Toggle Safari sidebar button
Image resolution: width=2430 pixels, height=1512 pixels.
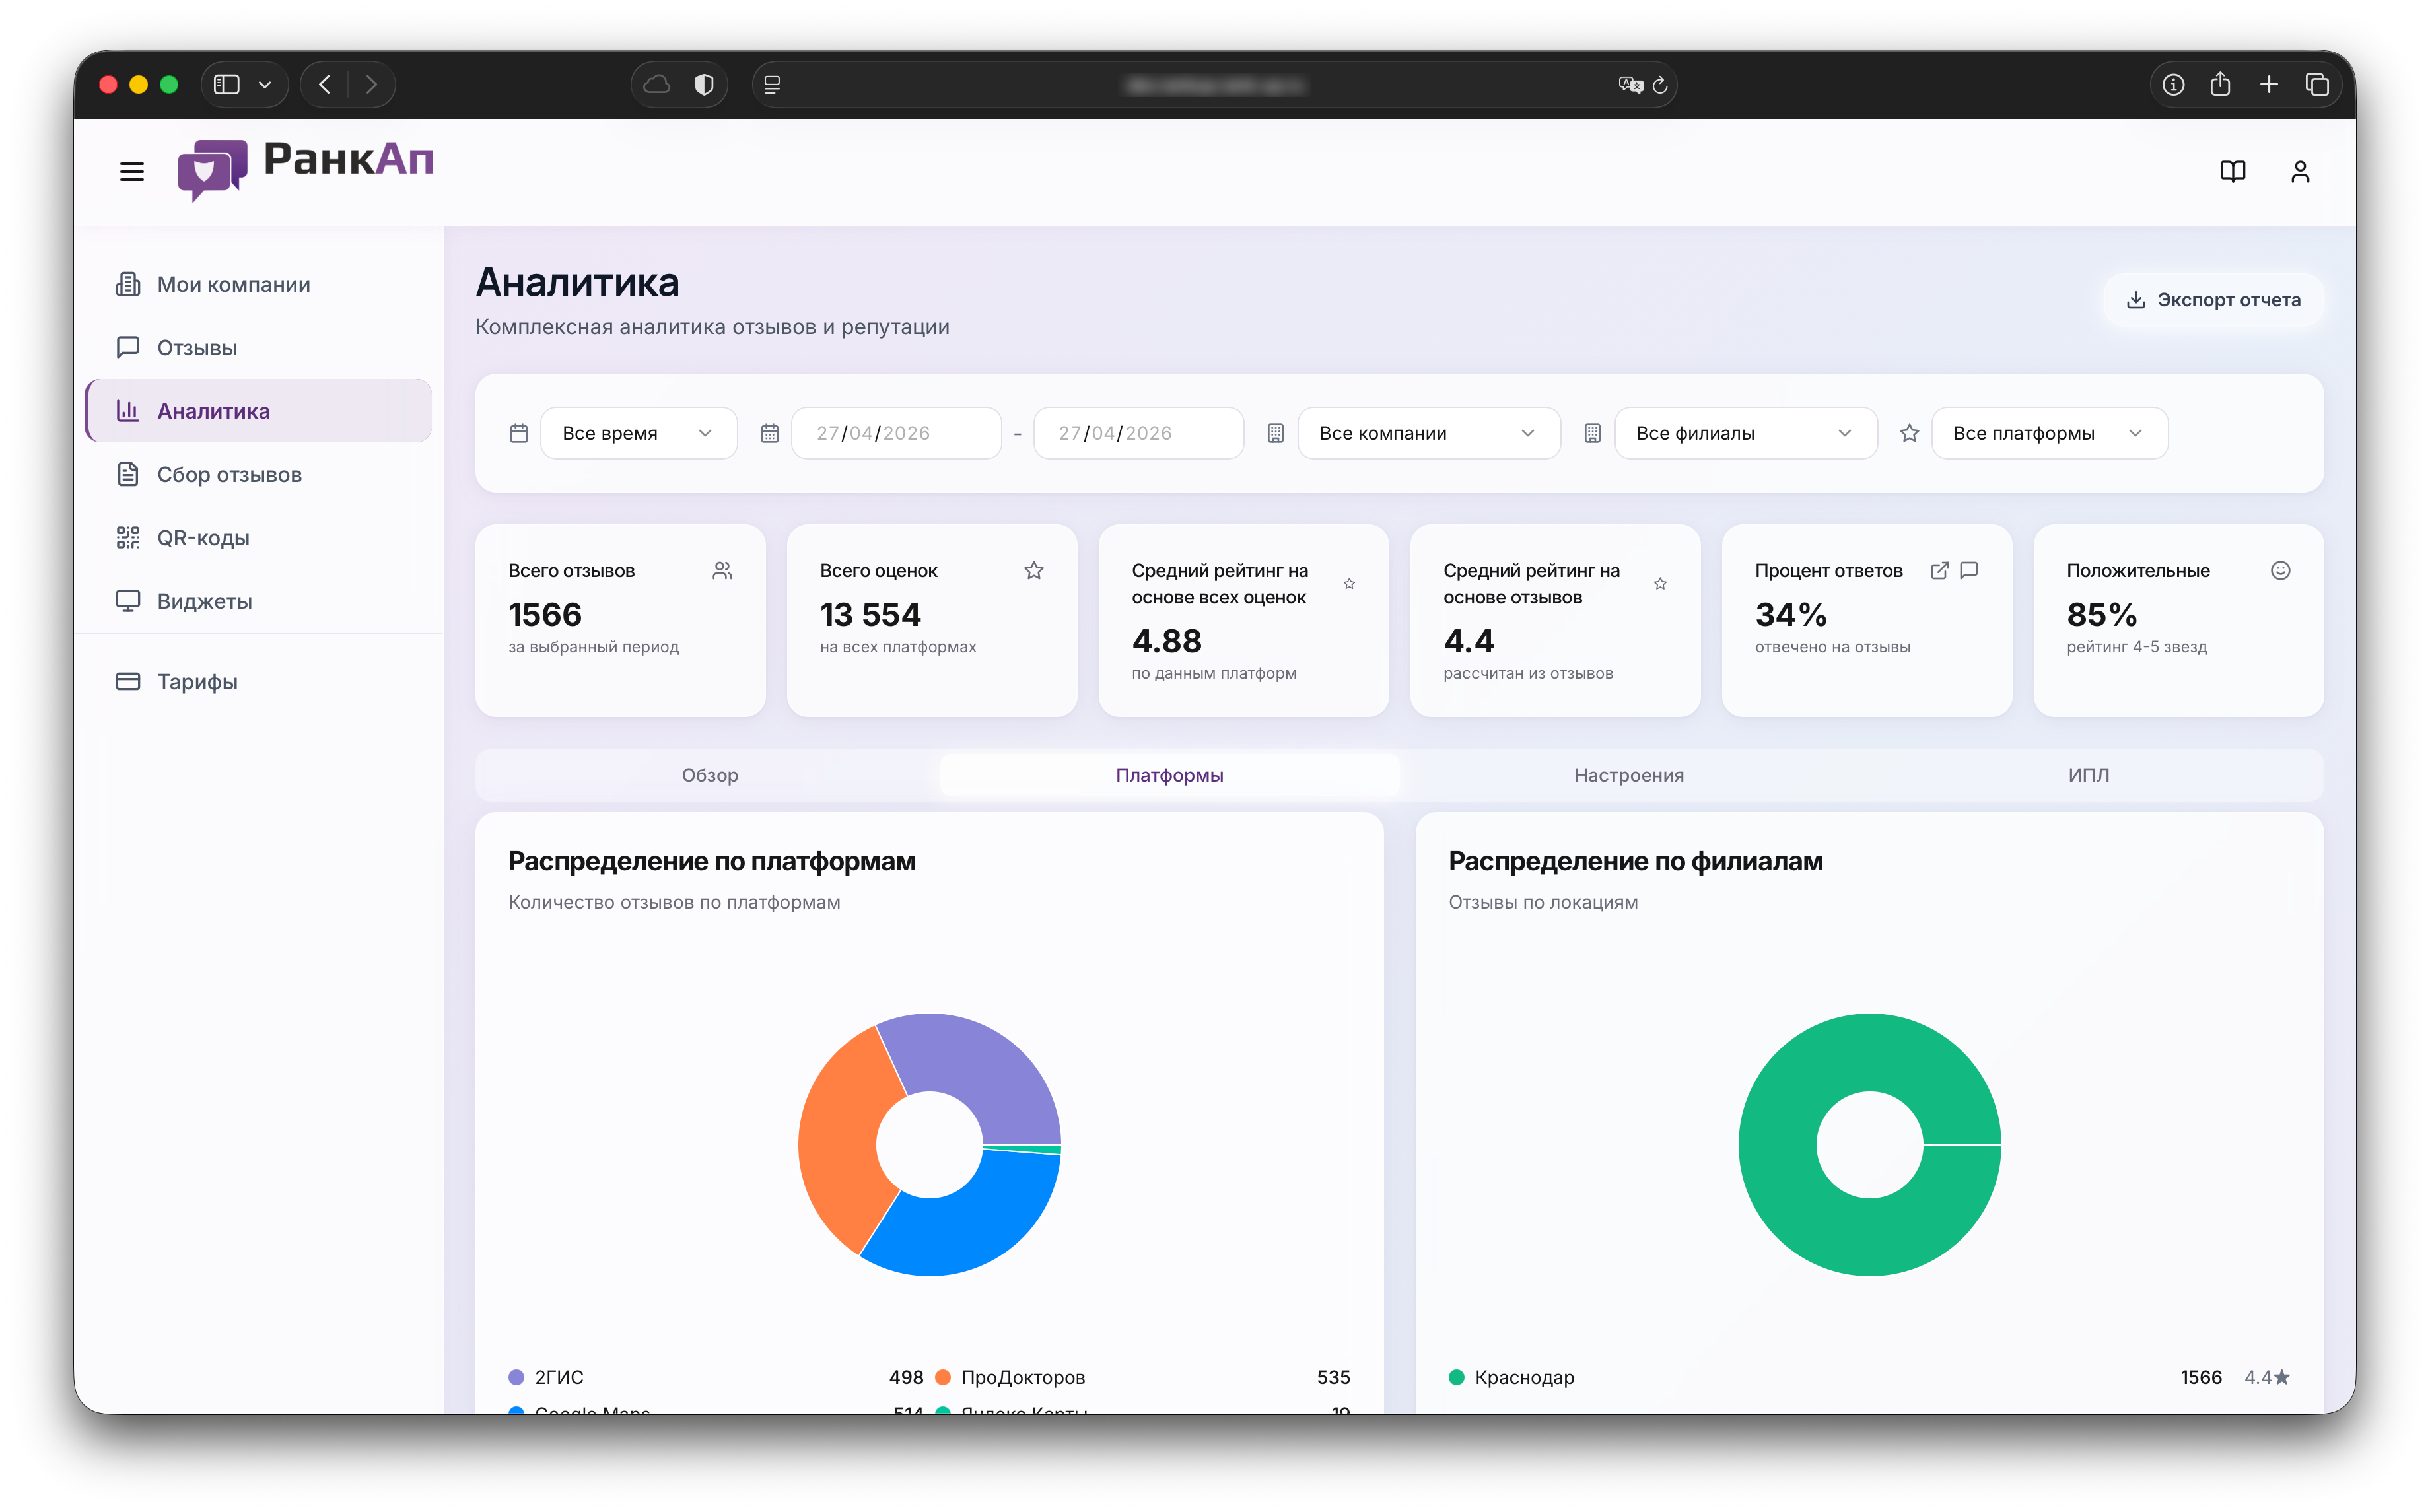pyautogui.click(x=227, y=85)
